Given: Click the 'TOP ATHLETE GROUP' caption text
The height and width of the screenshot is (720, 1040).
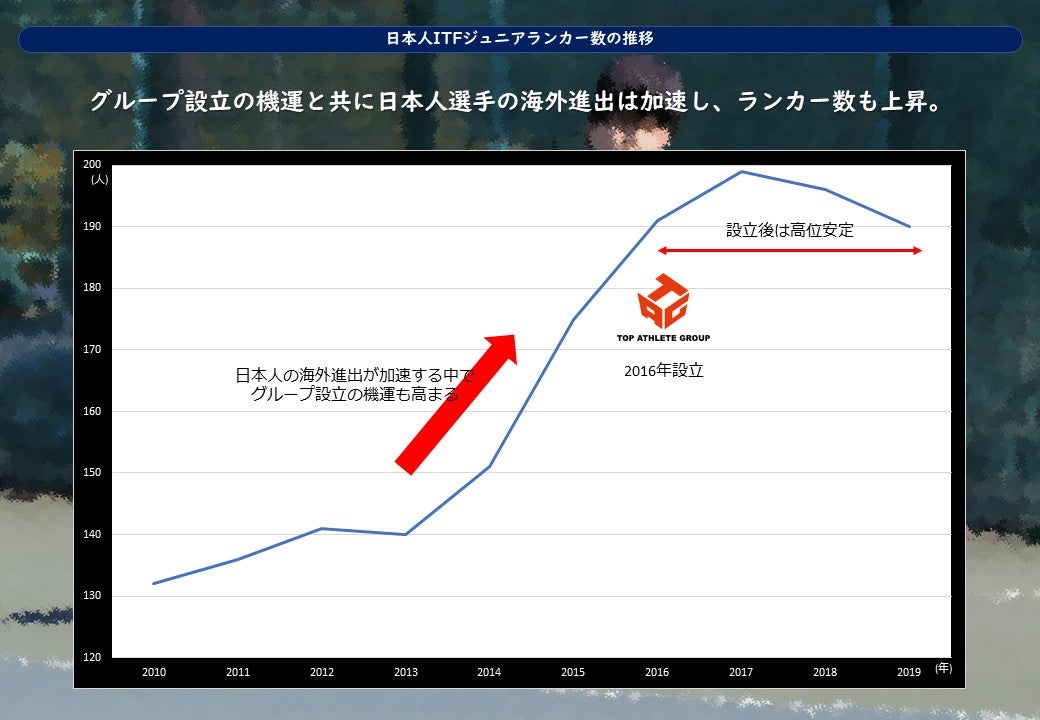Looking at the screenshot, I should (x=663, y=338).
